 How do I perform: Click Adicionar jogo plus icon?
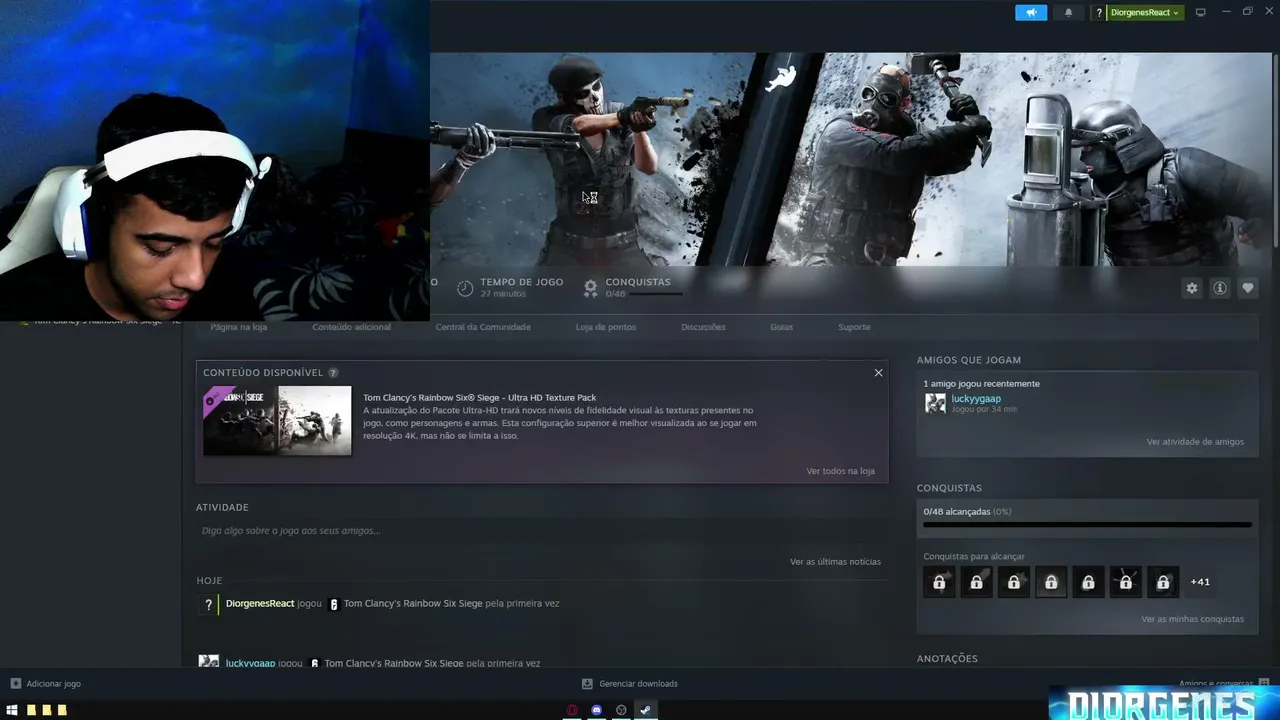(15, 684)
